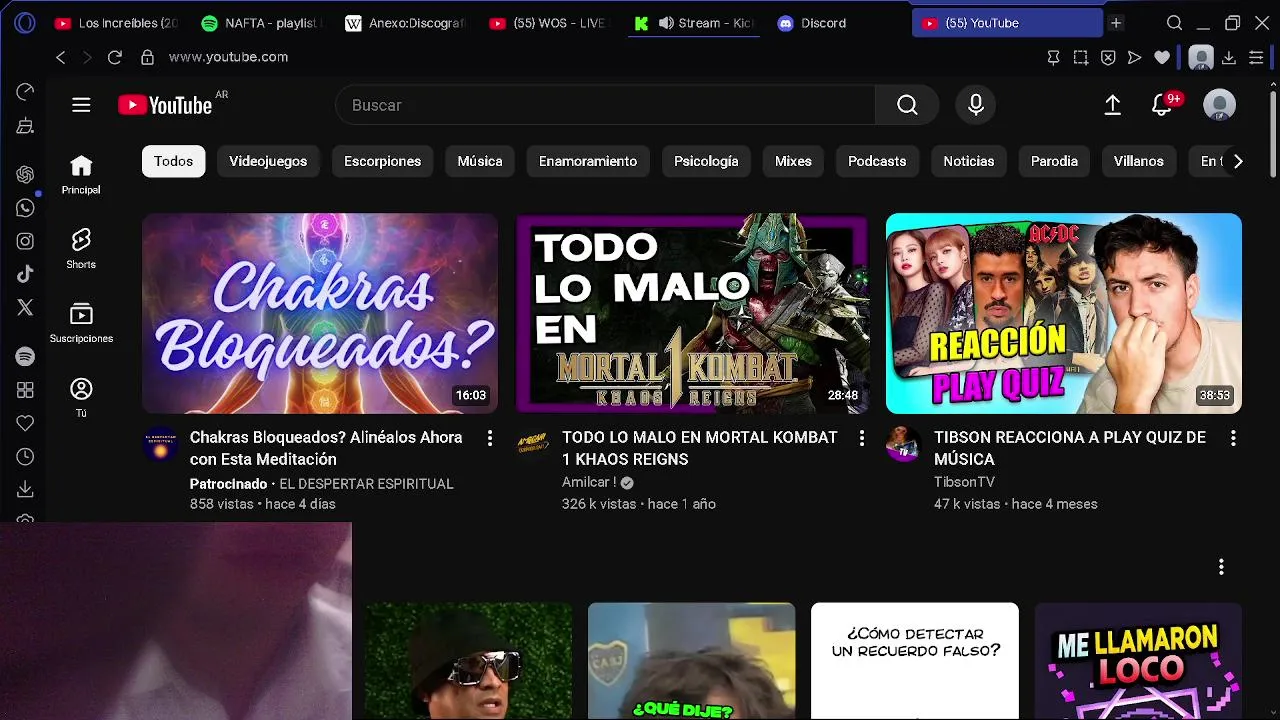Select the 'Noticias' filter chip
1280x720 pixels.
pyautogui.click(x=969, y=161)
